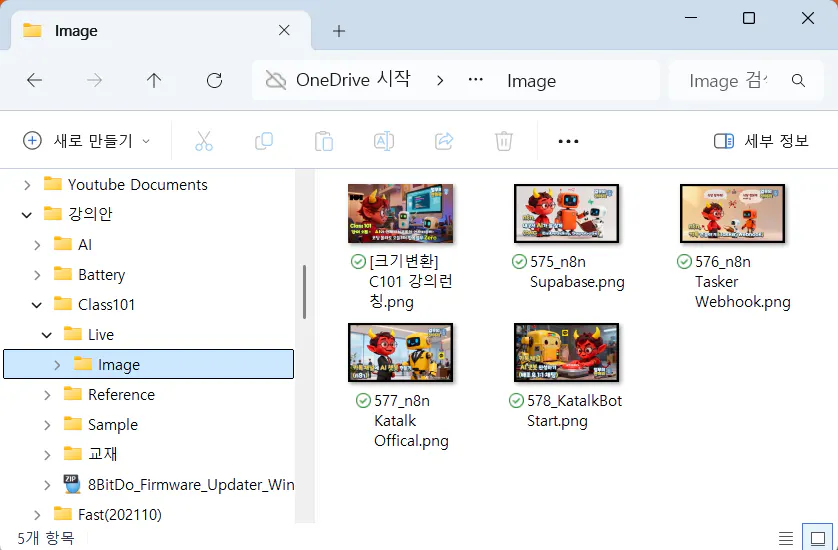This screenshot has width=838, height=550.
Task: Click the 8BitDo zip file icon
Action: [72, 484]
